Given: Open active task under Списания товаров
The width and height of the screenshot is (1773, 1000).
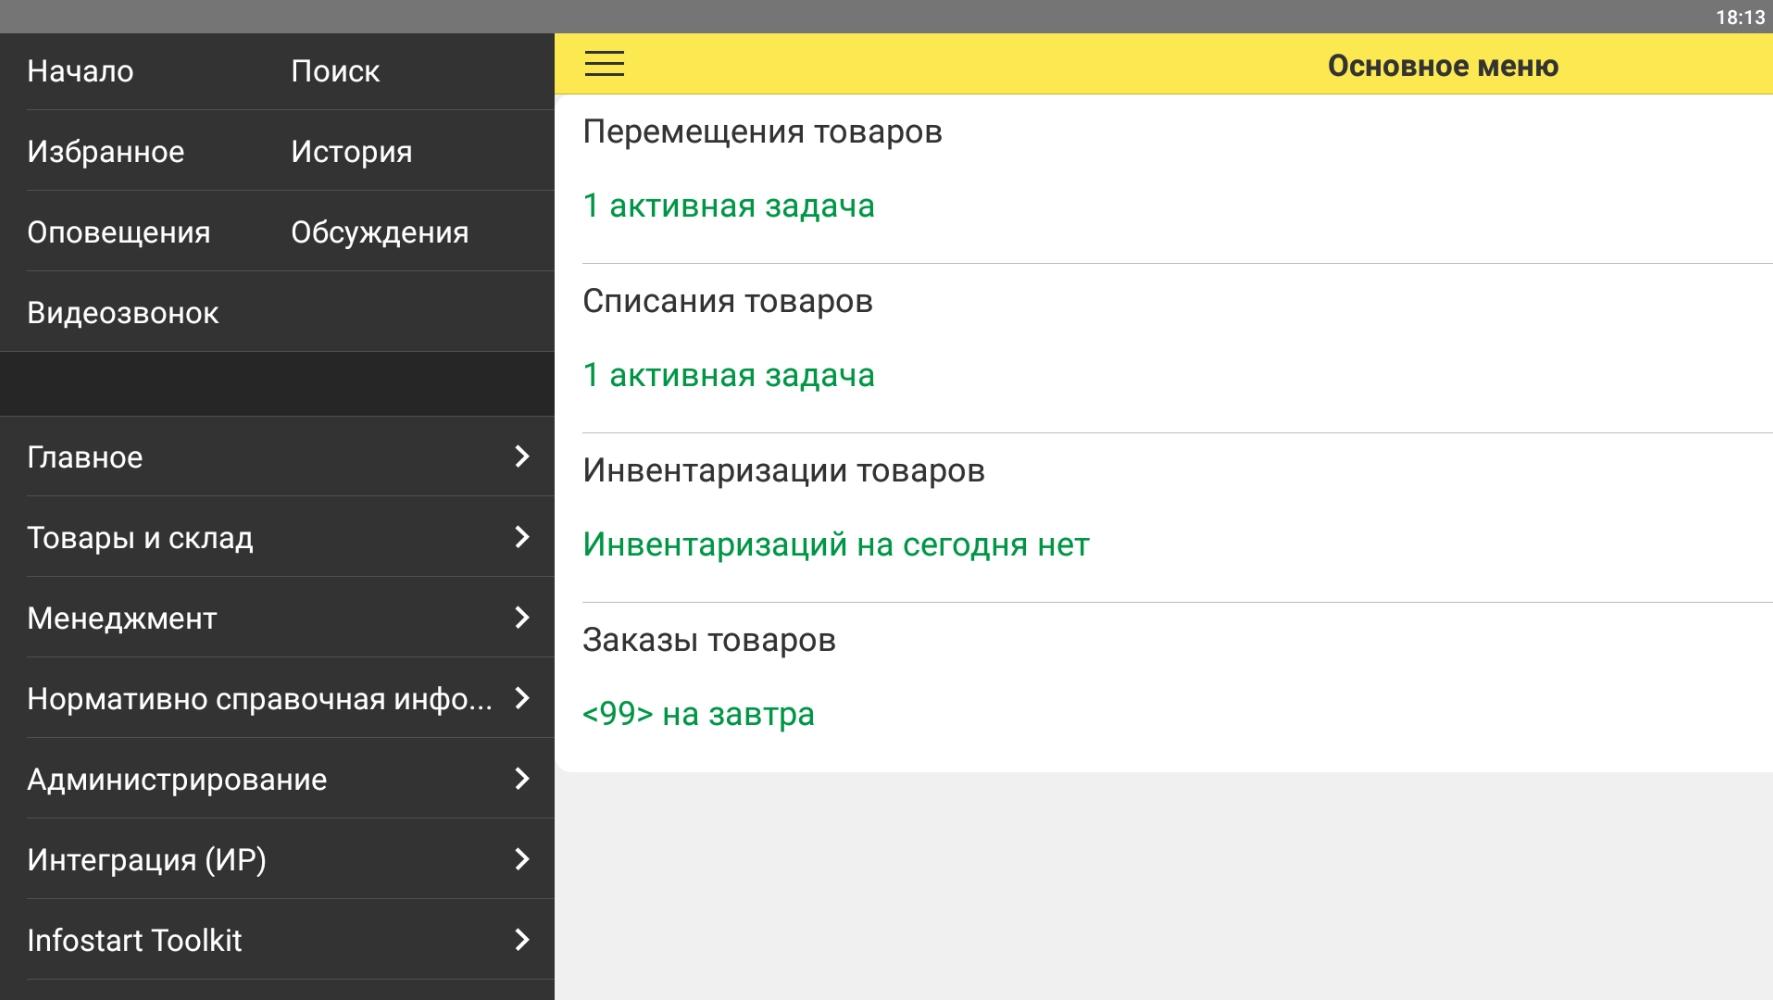Looking at the screenshot, I should (729, 375).
